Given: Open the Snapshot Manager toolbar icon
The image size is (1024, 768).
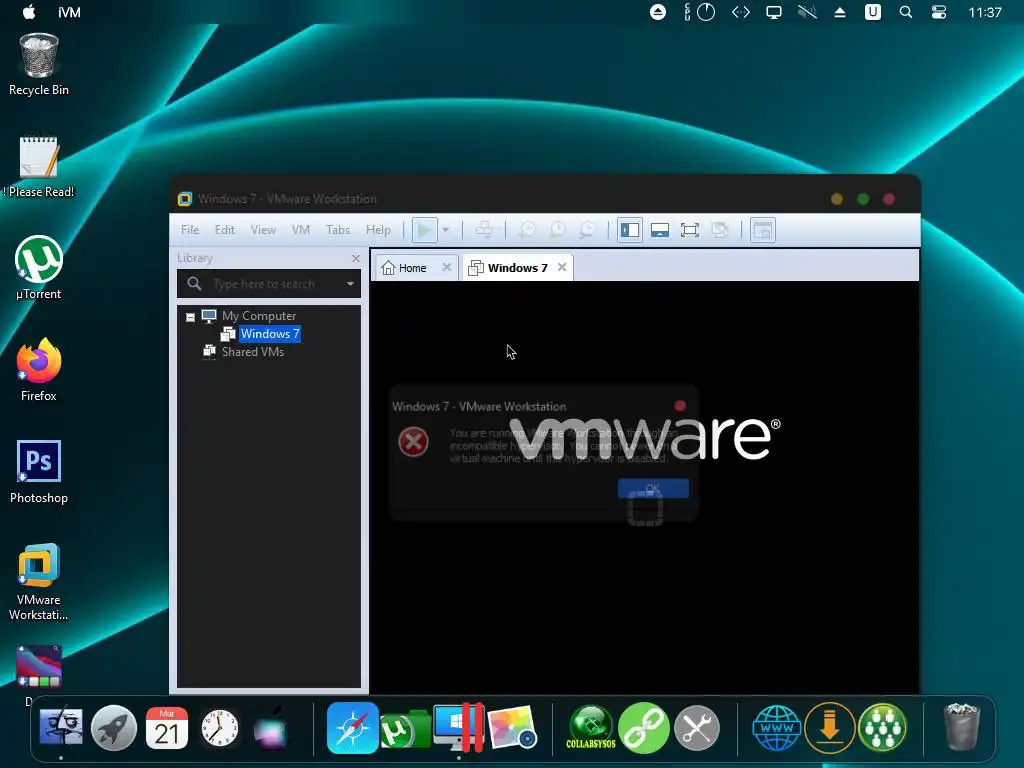Looking at the screenshot, I should (x=588, y=230).
